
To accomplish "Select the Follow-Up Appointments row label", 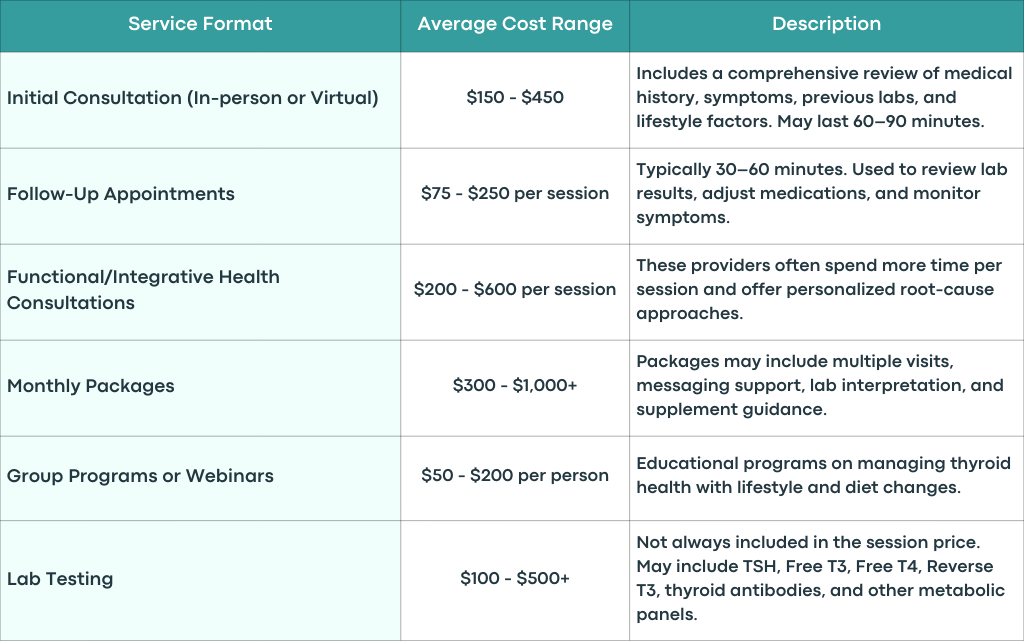I will (x=121, y=194).
